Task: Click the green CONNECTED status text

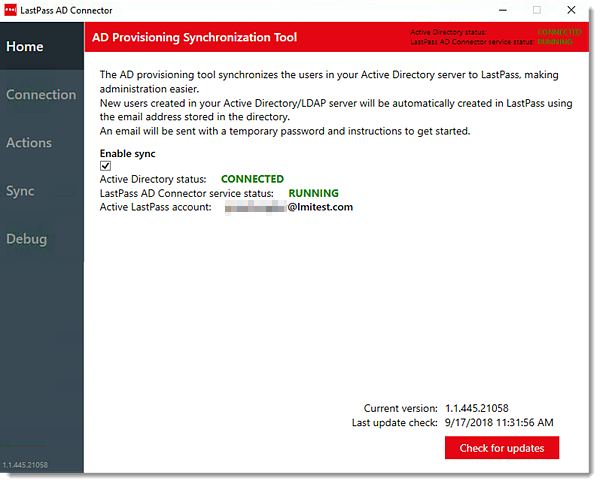Action: [252, 180]
